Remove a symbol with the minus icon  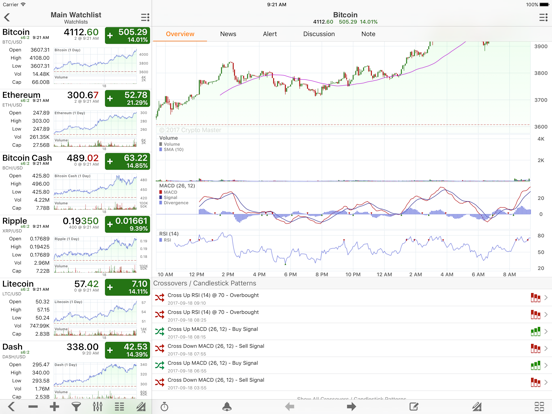click(x=33, y=407)
